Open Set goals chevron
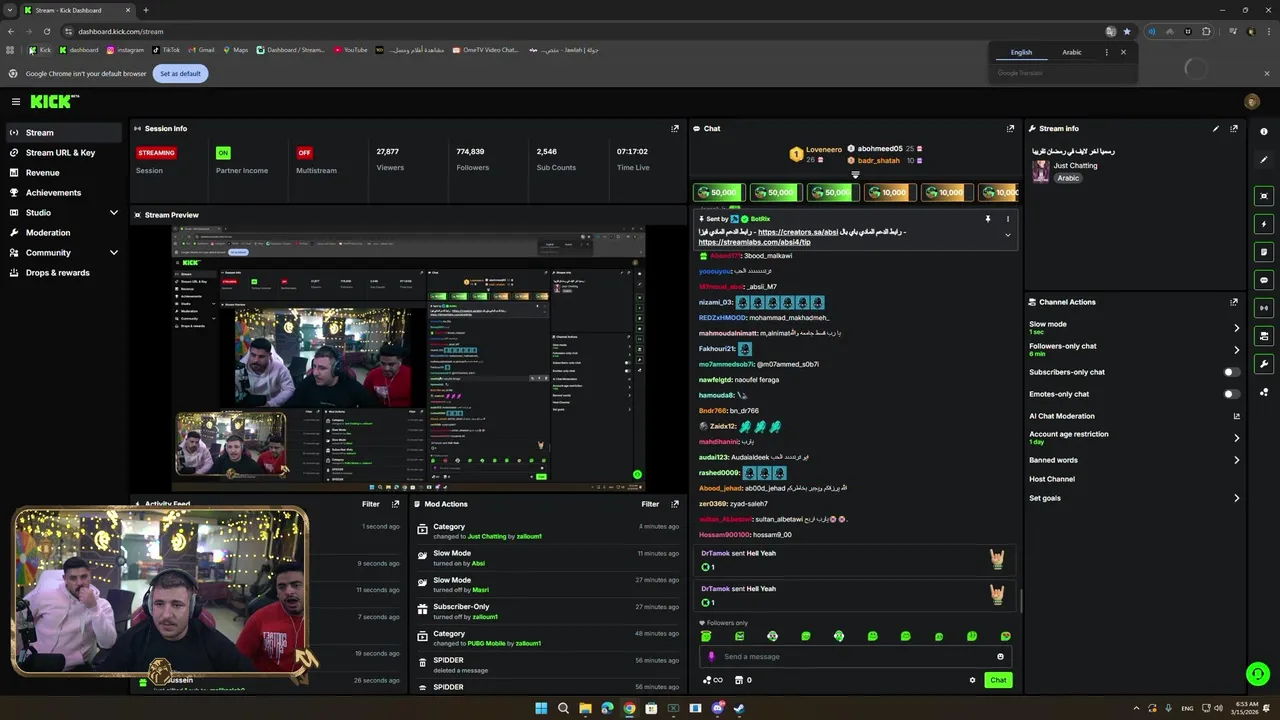The image size is (1280, 720). (1236, 498)
